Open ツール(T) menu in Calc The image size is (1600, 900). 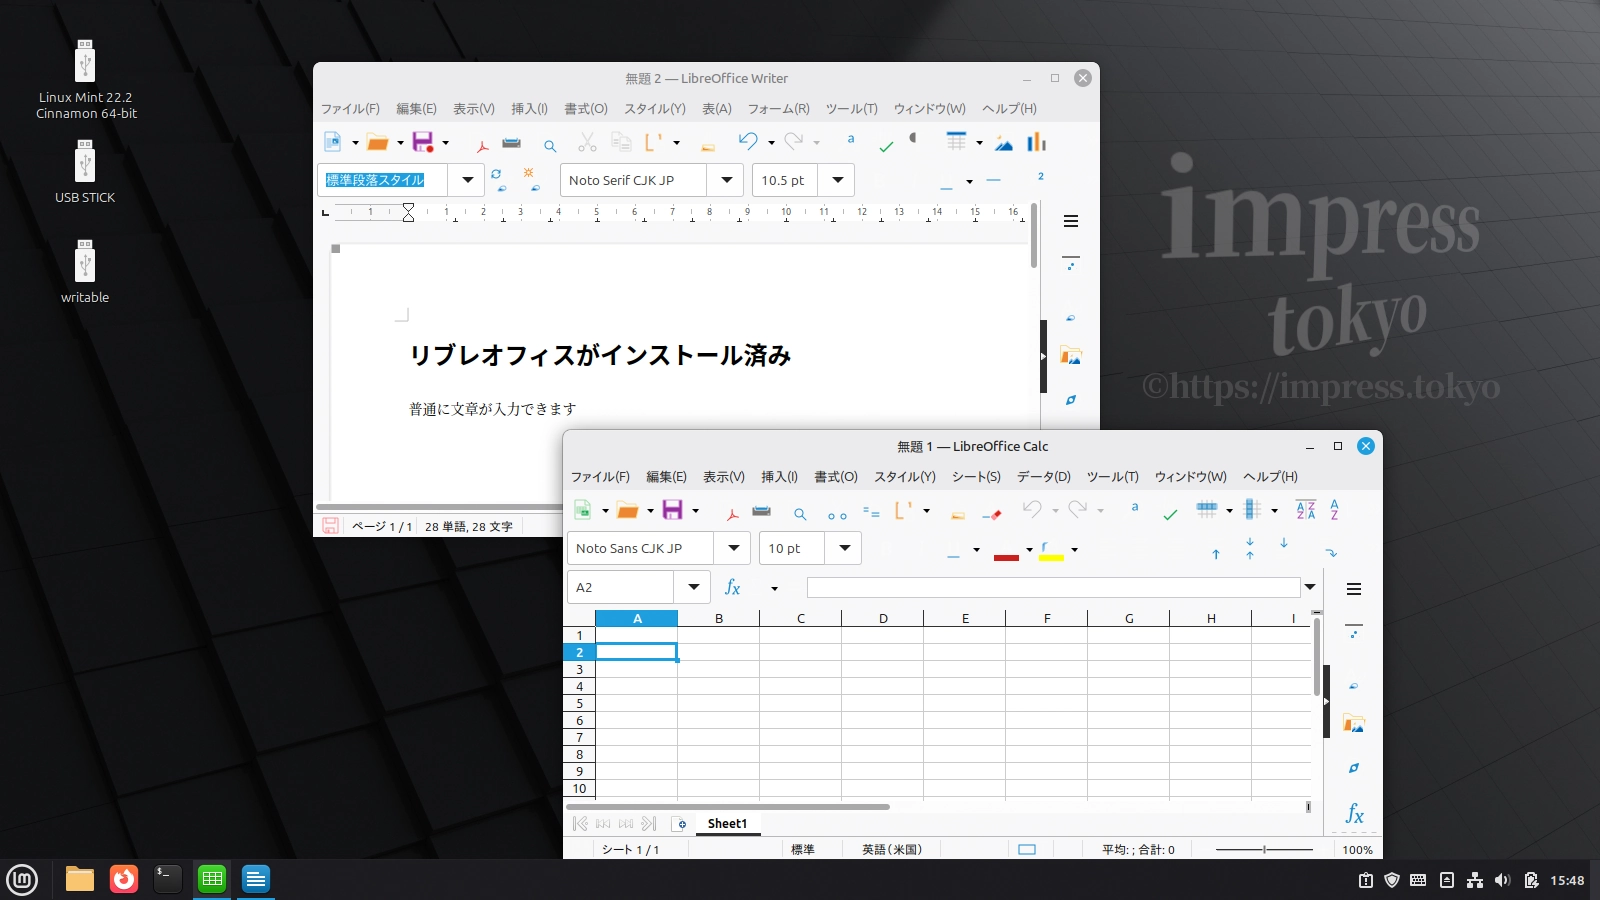[1113, 477]
